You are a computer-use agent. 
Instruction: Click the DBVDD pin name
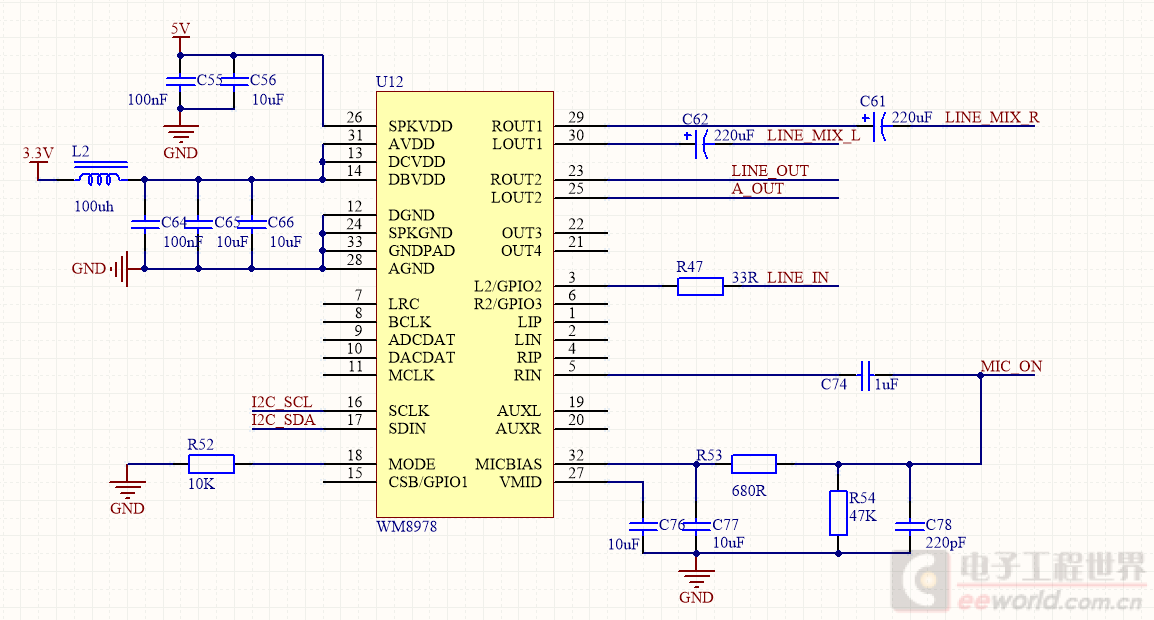click(x=417, y=180)
